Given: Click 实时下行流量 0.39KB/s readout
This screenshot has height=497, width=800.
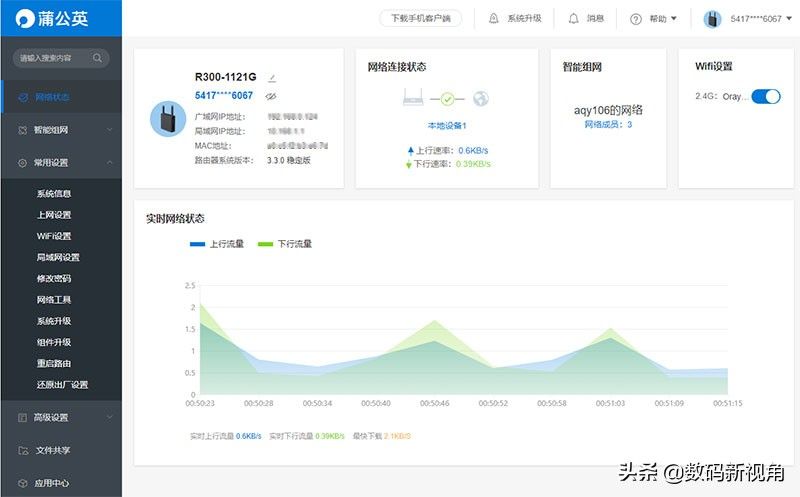Looking at the screenshot, I should [x=307, y=436].
